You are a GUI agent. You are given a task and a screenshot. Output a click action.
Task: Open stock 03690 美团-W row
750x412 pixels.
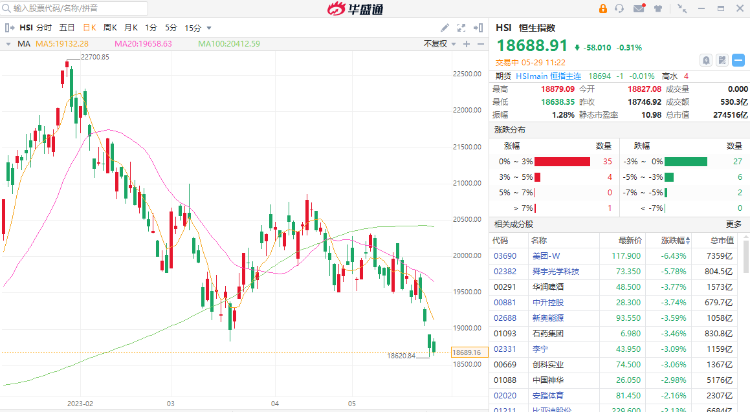615,256
